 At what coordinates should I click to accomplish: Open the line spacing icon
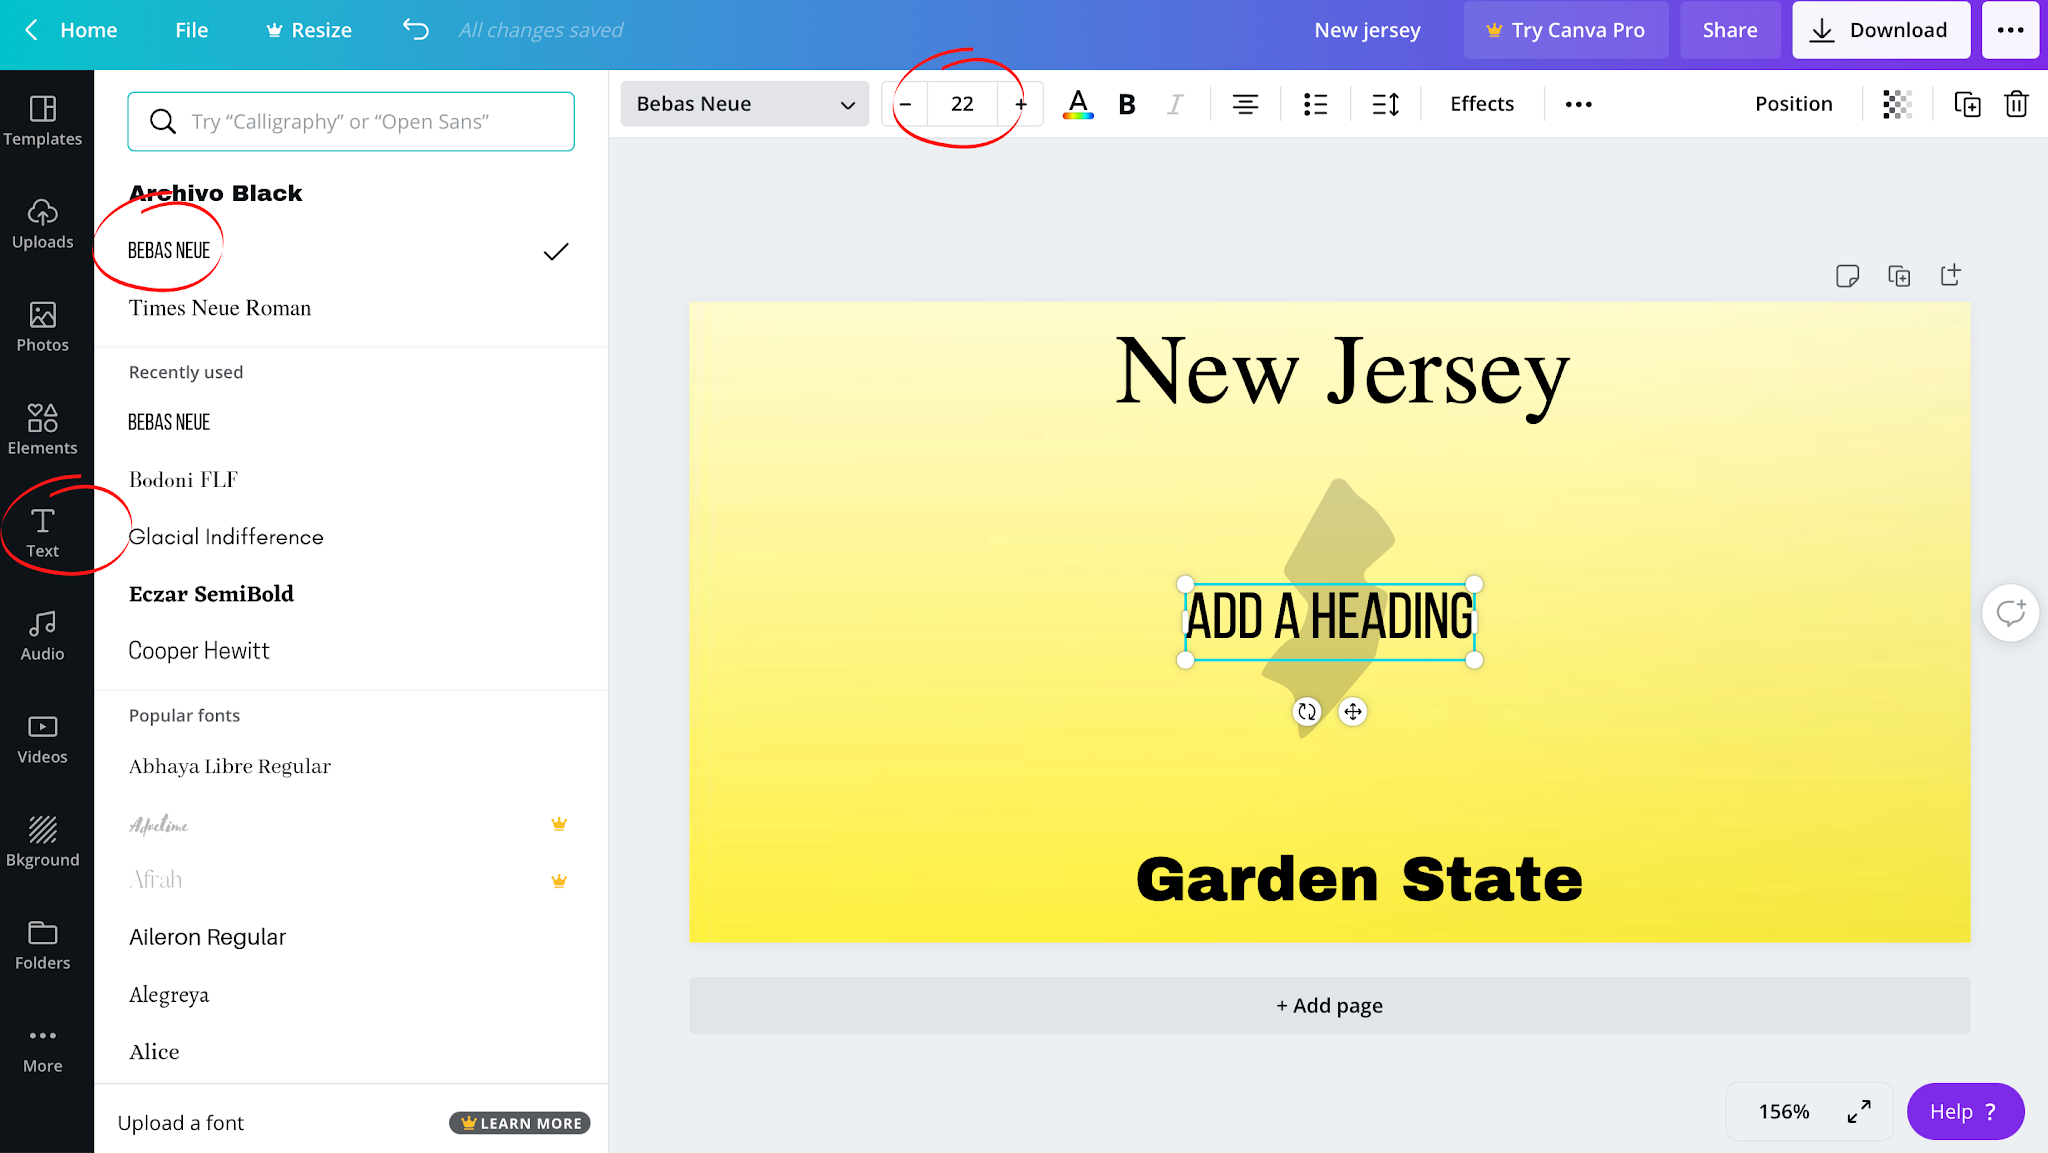(x=1385, y=104)
